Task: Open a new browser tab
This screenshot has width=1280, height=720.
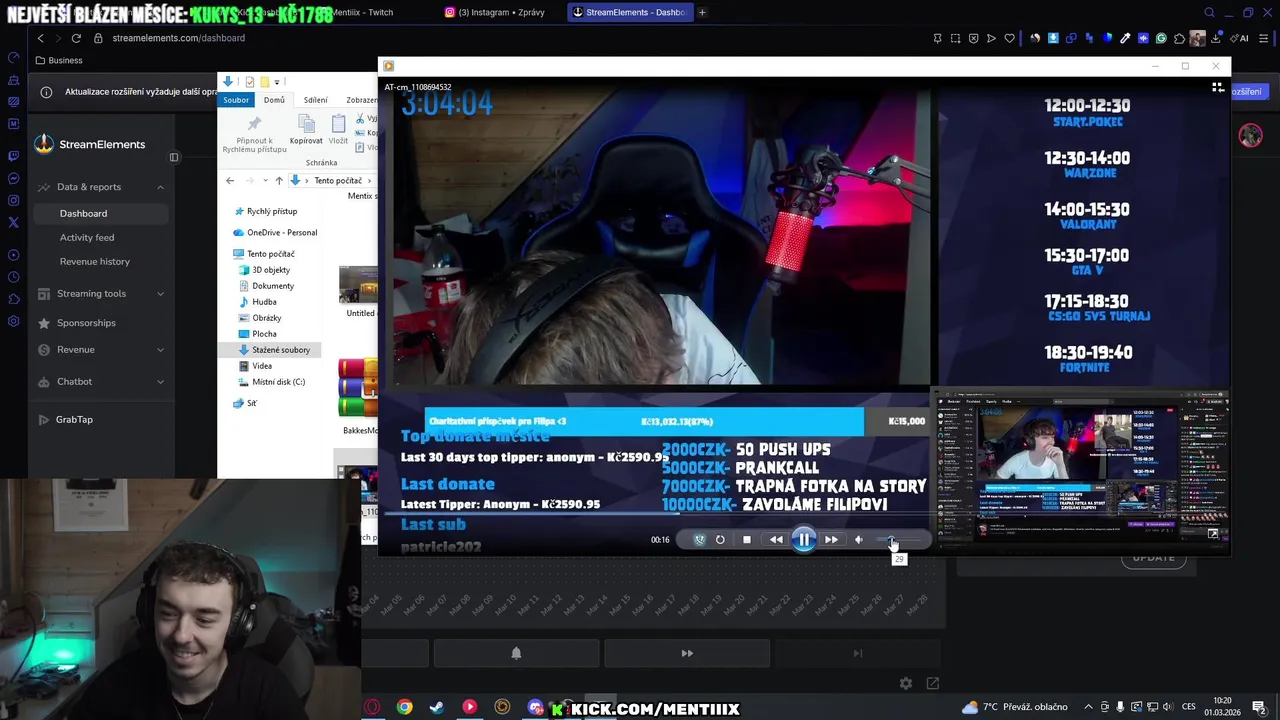Action: [x=702, y=12]
